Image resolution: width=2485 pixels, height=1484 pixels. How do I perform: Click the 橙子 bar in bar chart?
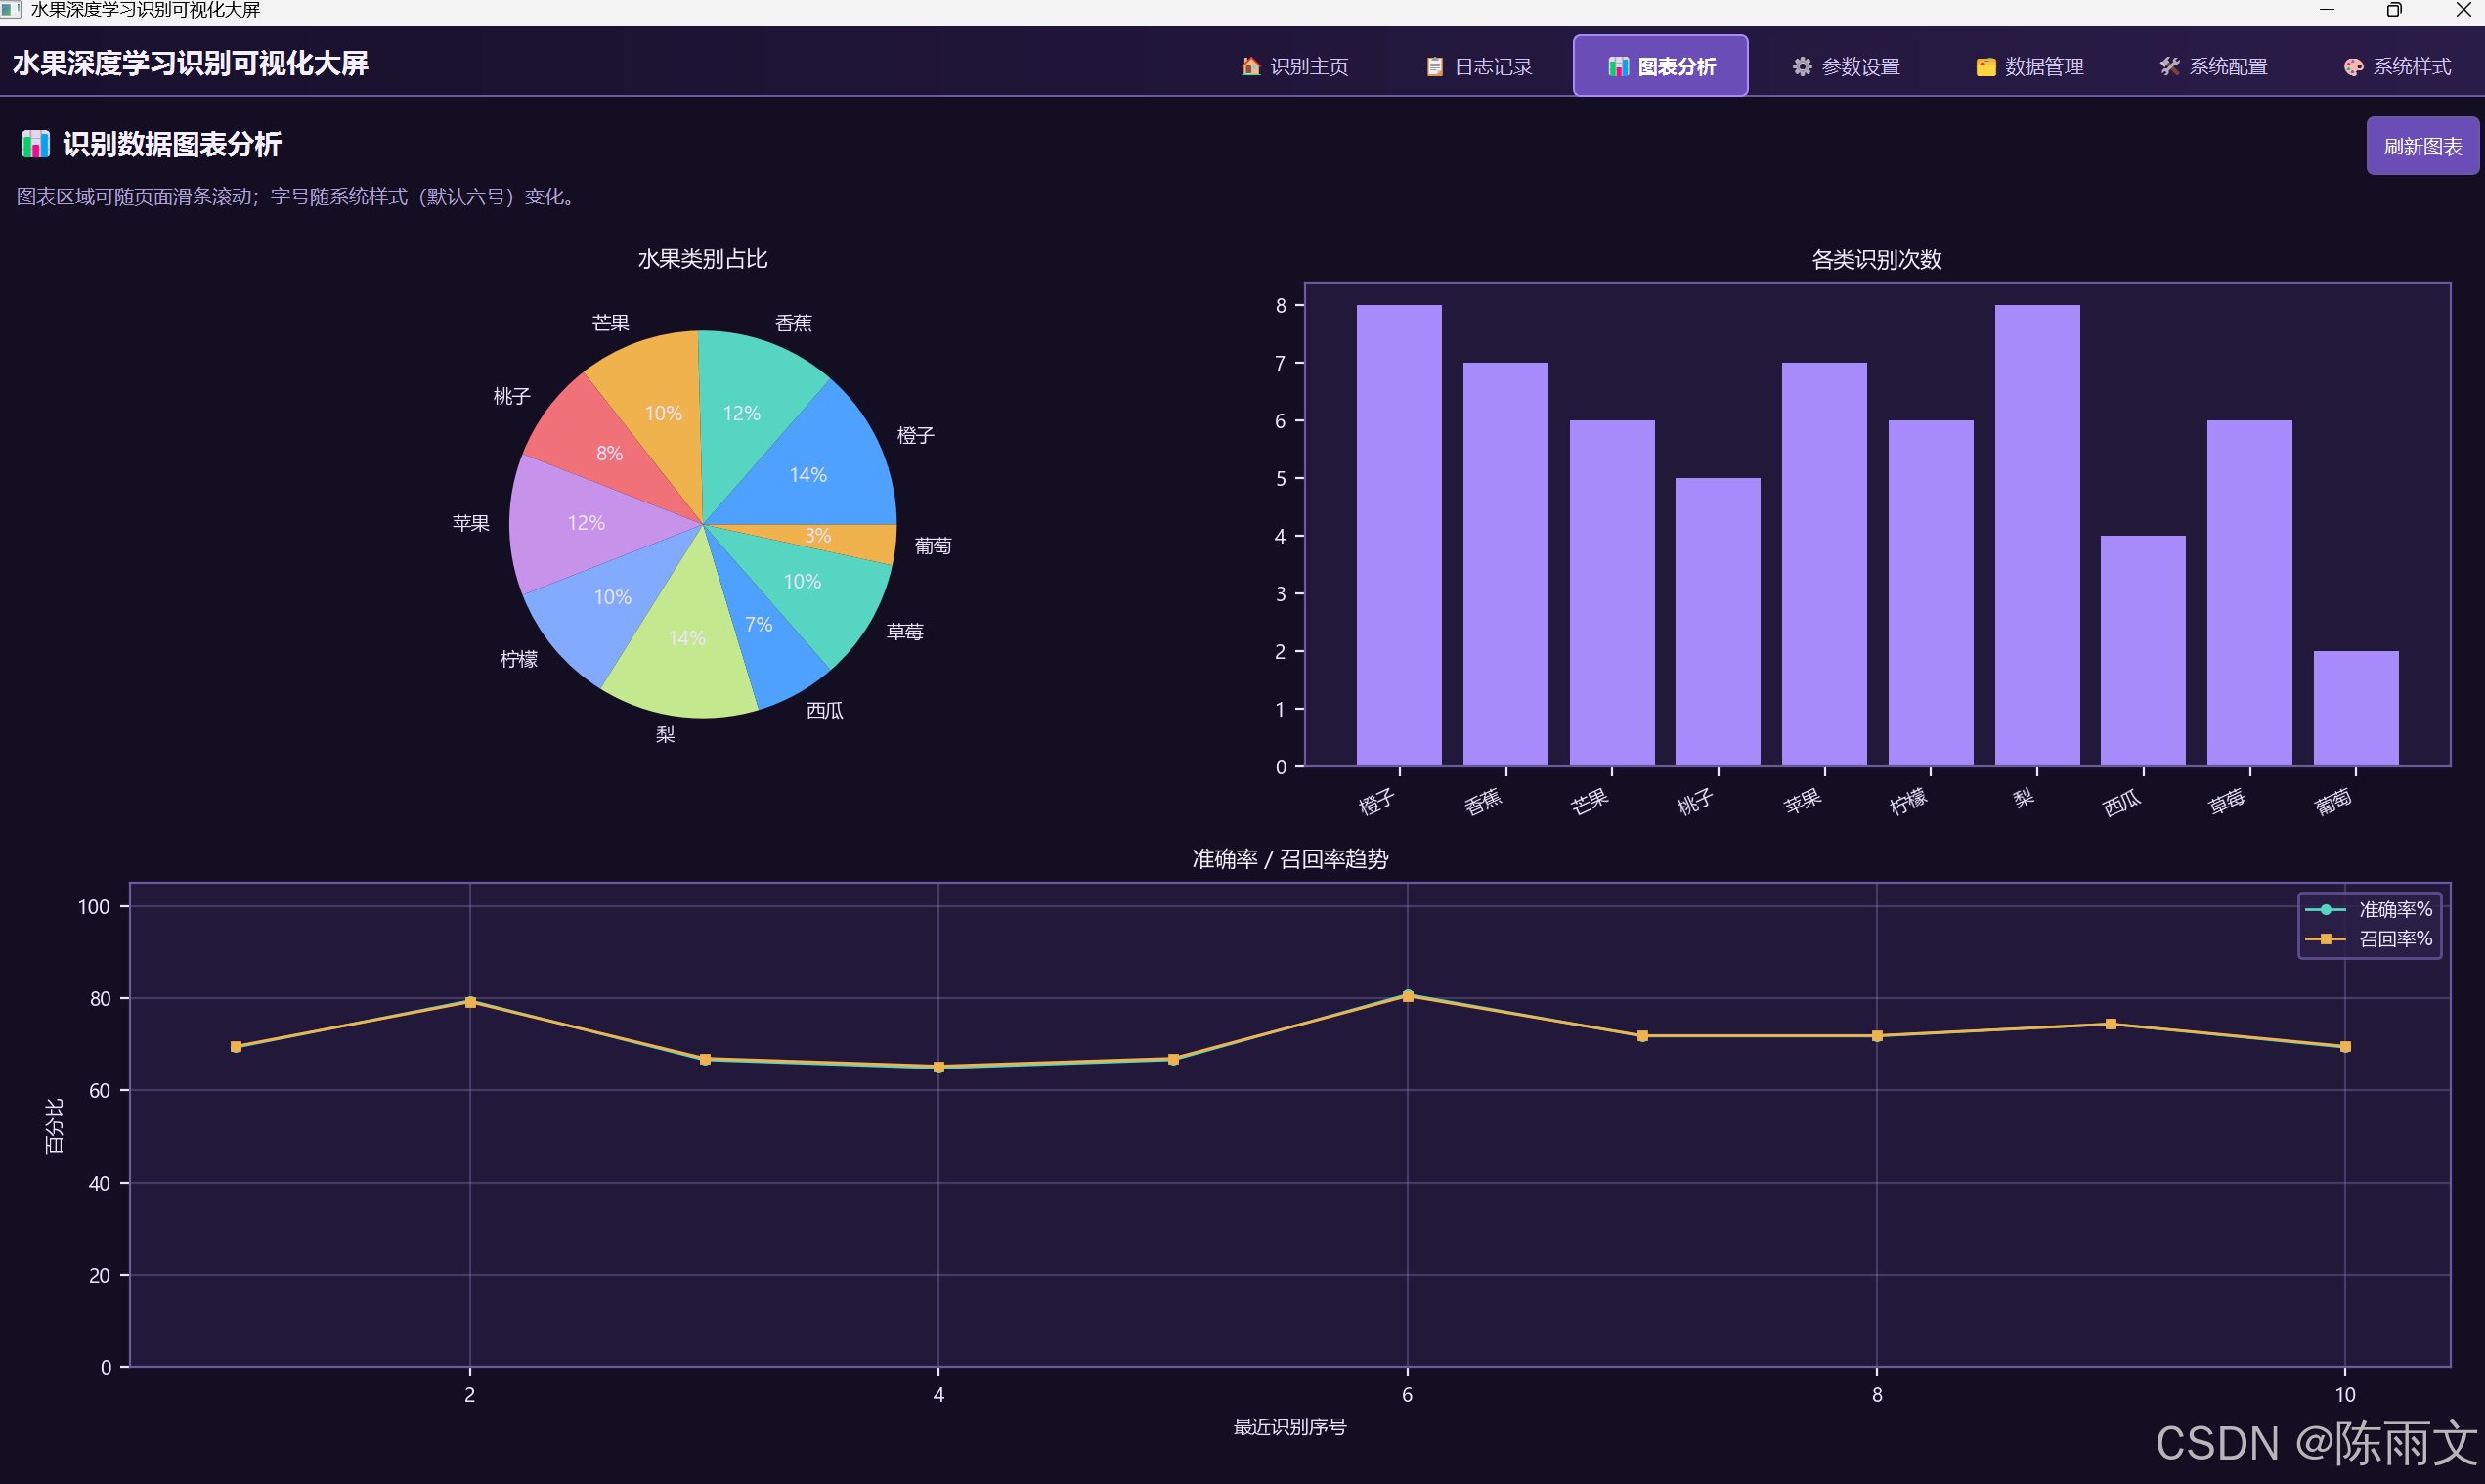pos(1399,535)
